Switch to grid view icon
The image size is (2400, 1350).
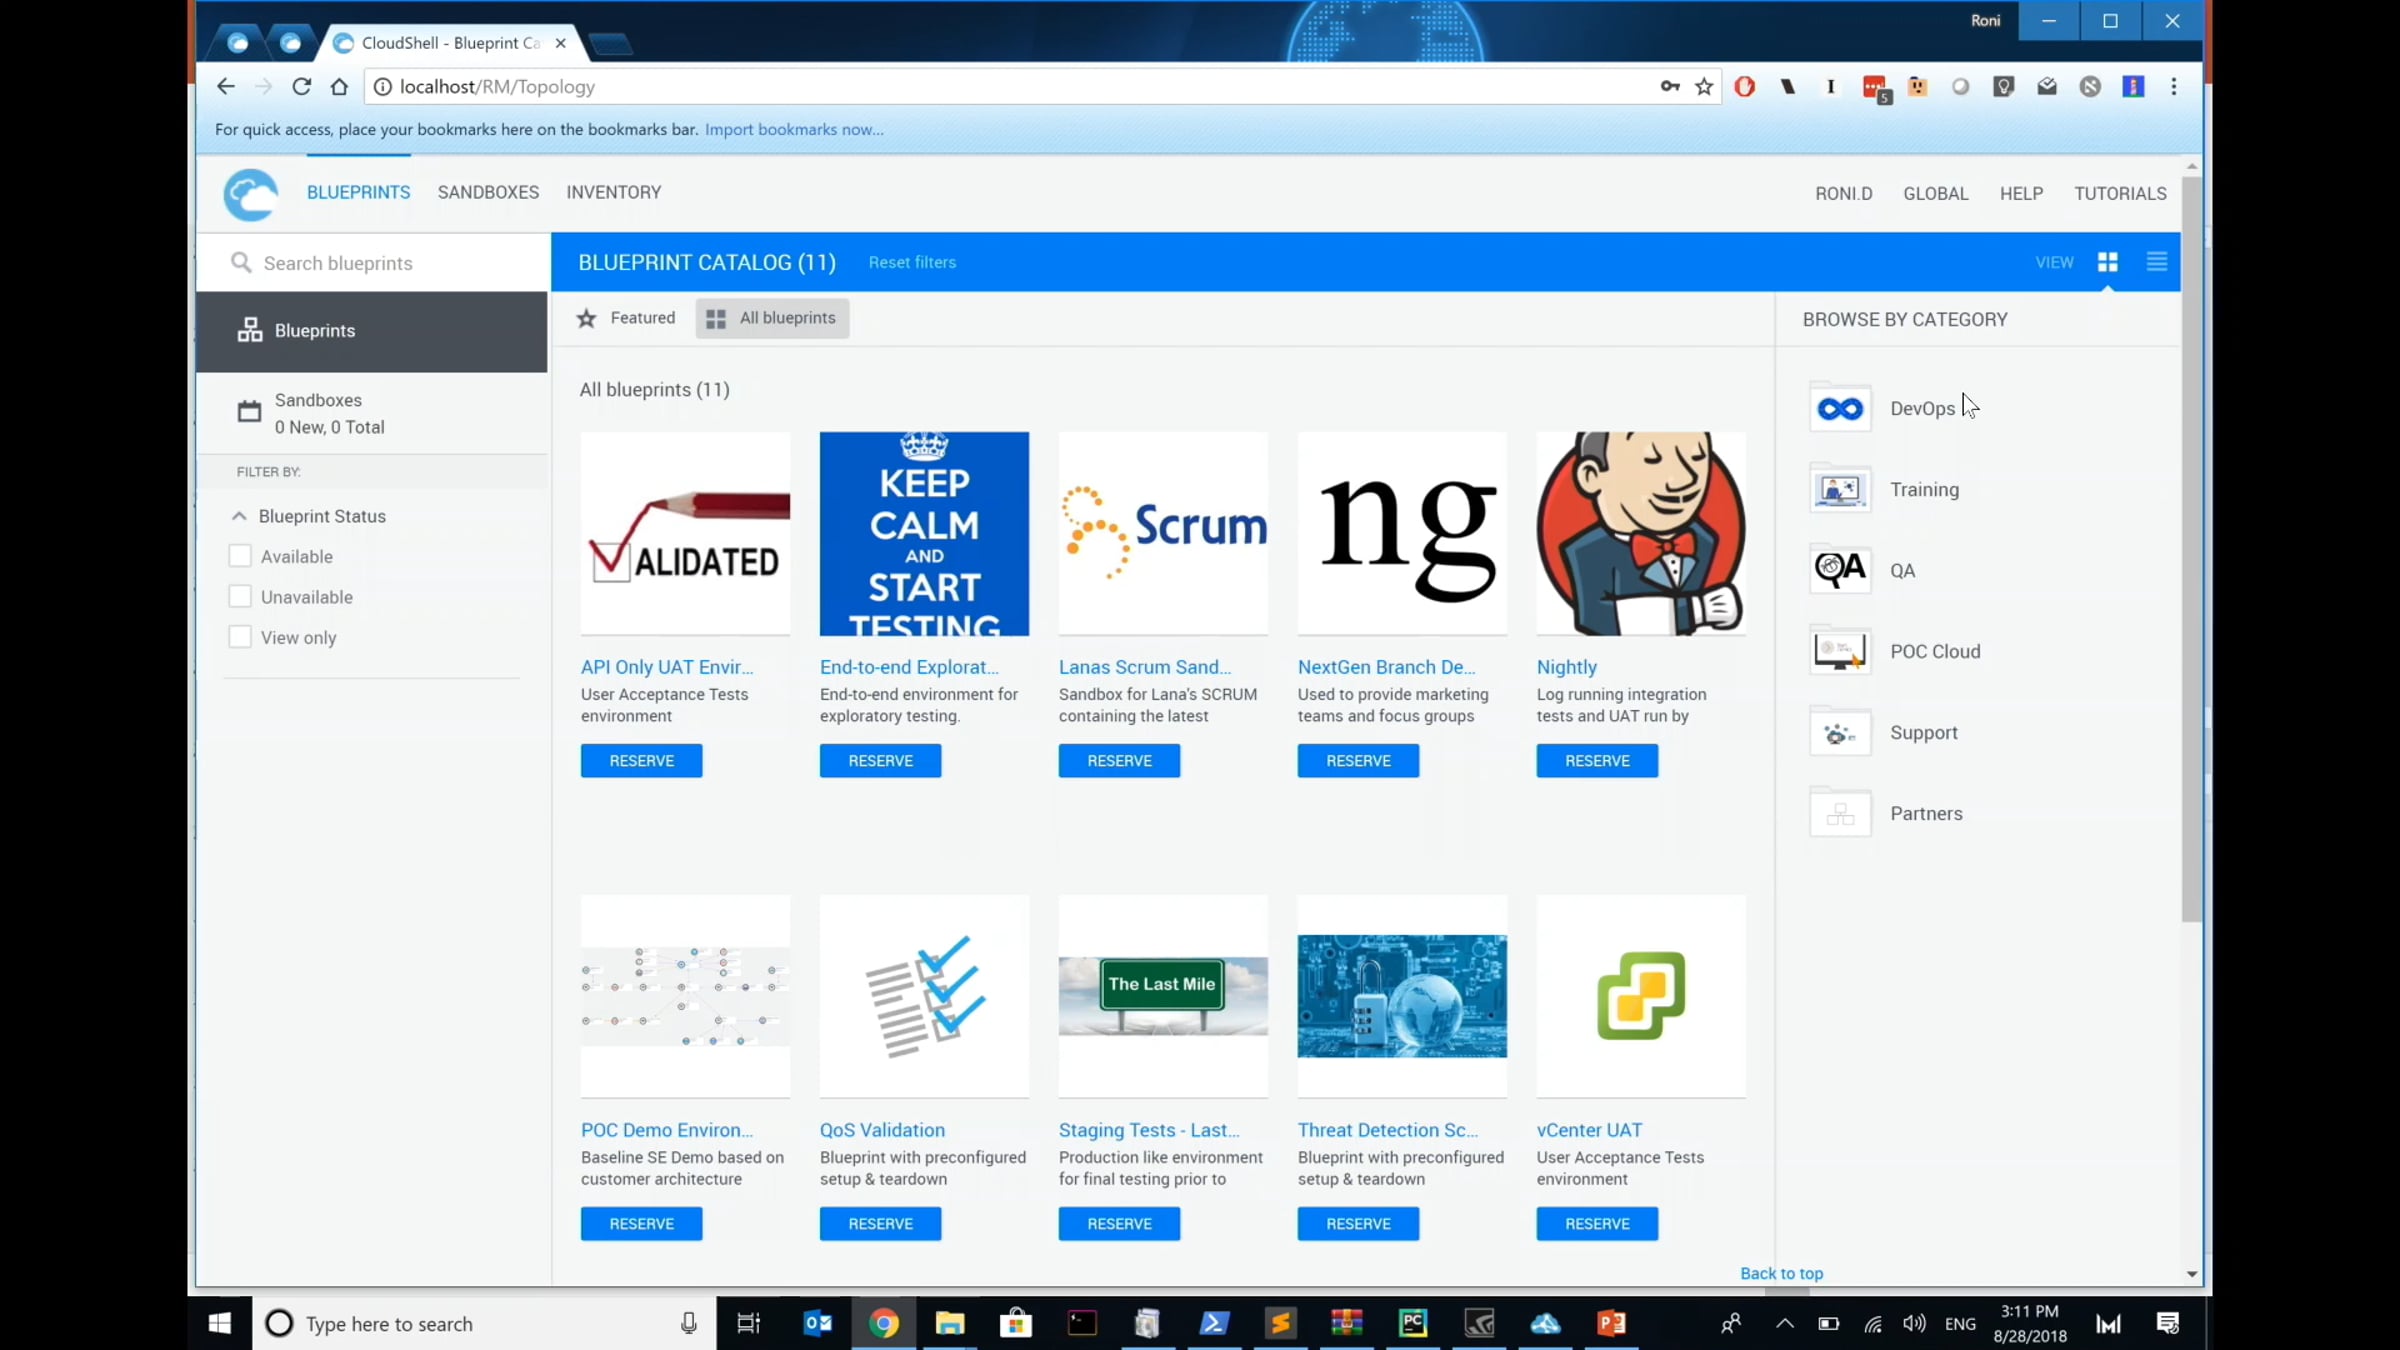point(2108,262)
